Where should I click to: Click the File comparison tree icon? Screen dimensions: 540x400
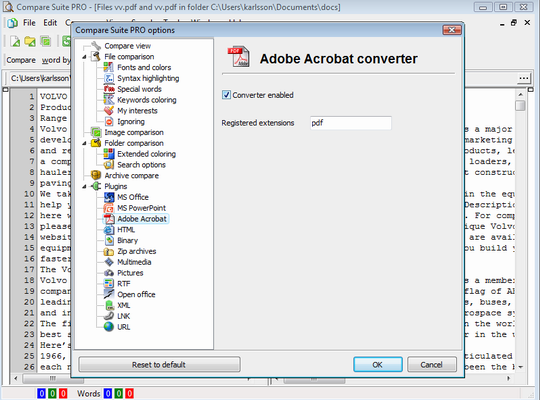coord(96,57)
